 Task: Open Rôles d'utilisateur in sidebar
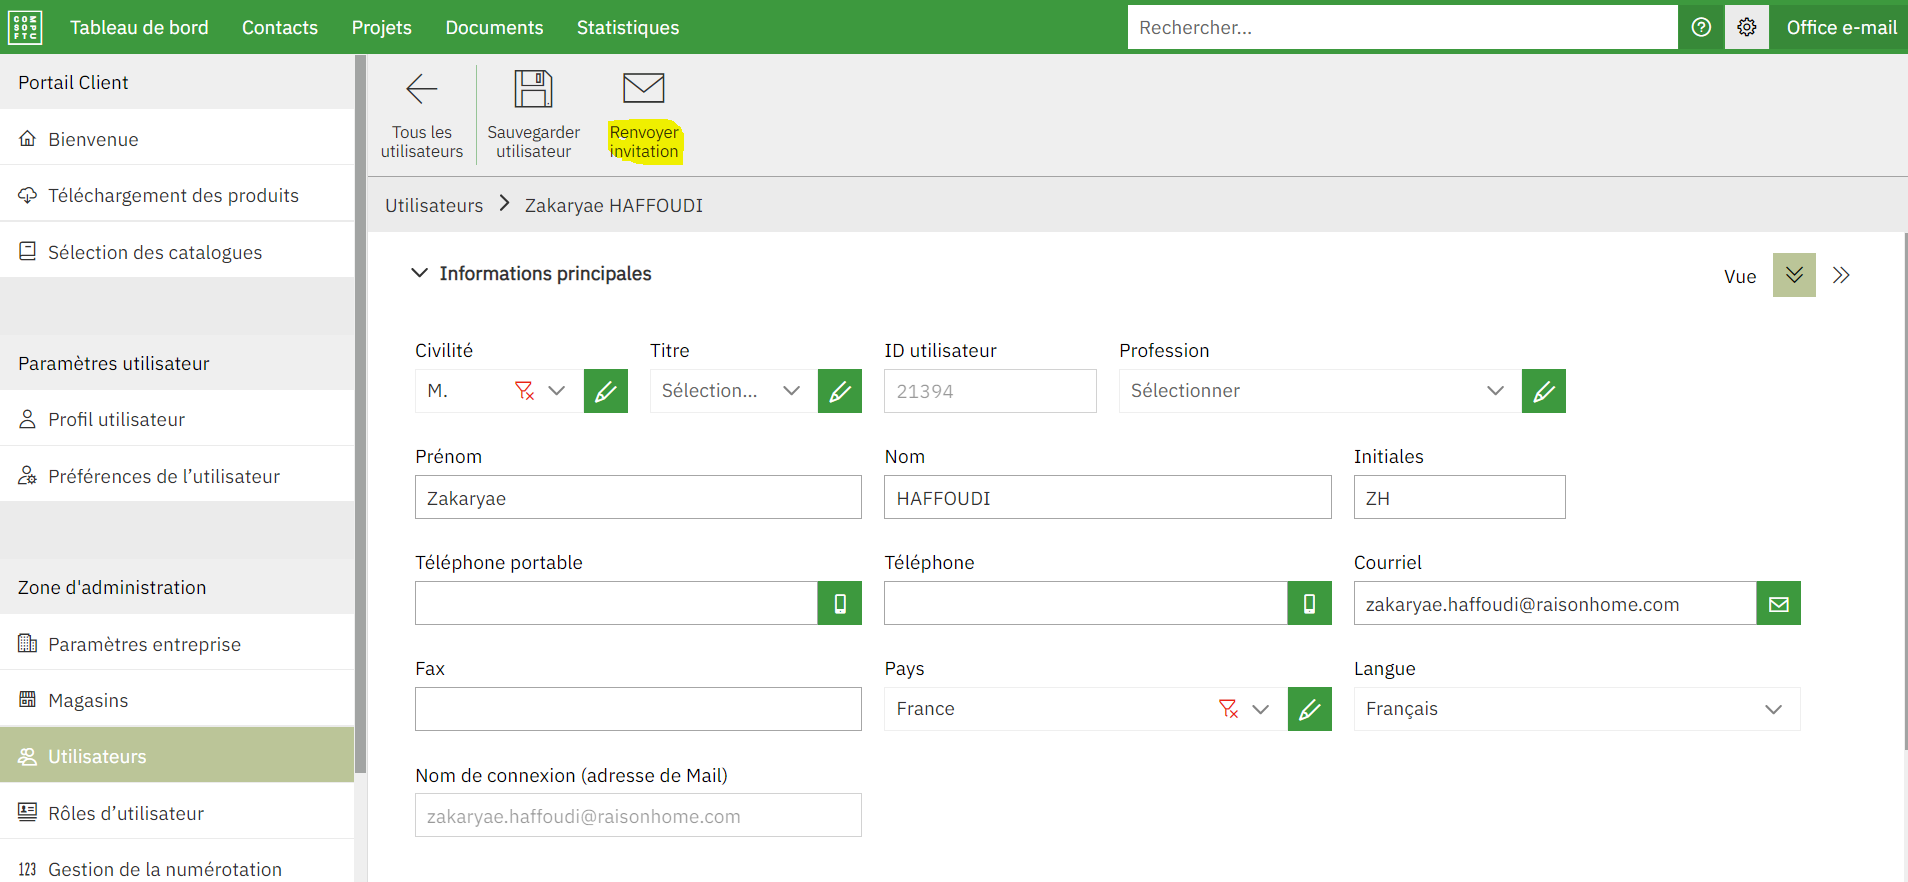tap(126, 813)
